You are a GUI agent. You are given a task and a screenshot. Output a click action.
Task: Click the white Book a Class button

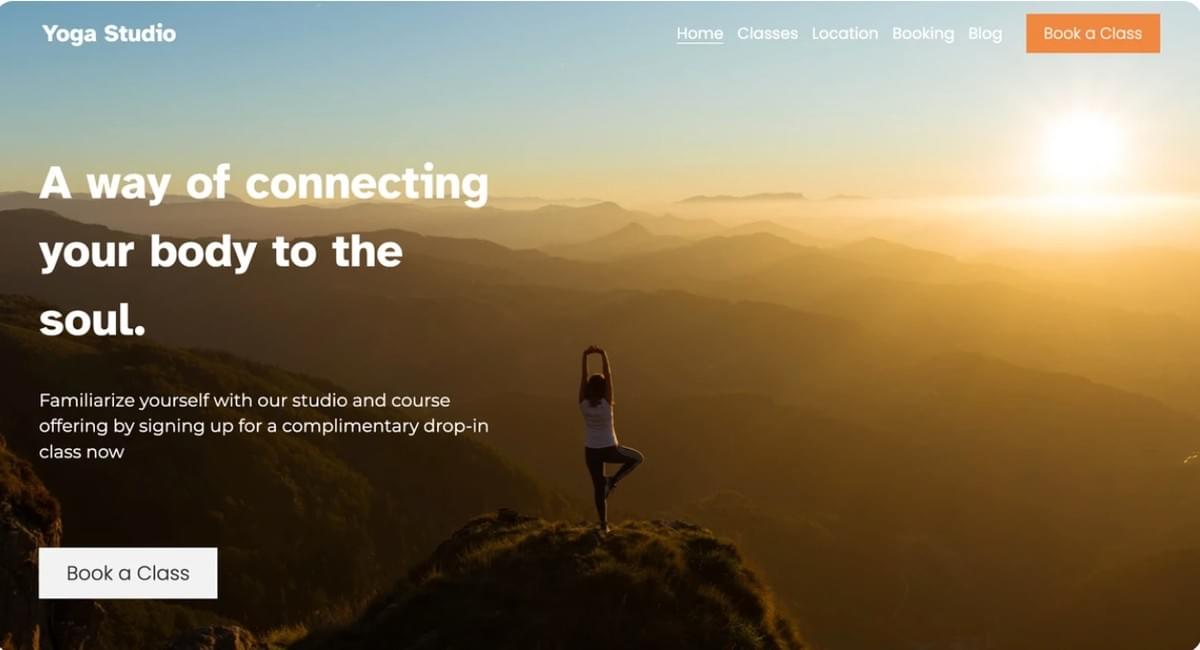pos(128,573)
